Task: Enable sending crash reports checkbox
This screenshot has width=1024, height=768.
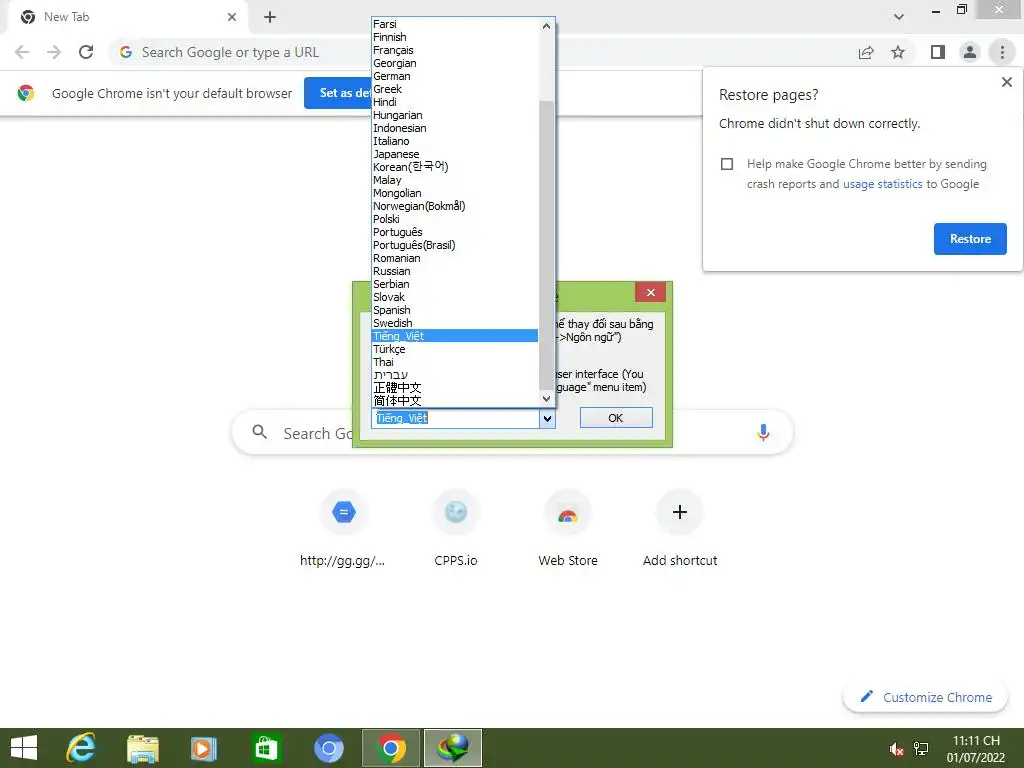Action: [x=727, y=164]
